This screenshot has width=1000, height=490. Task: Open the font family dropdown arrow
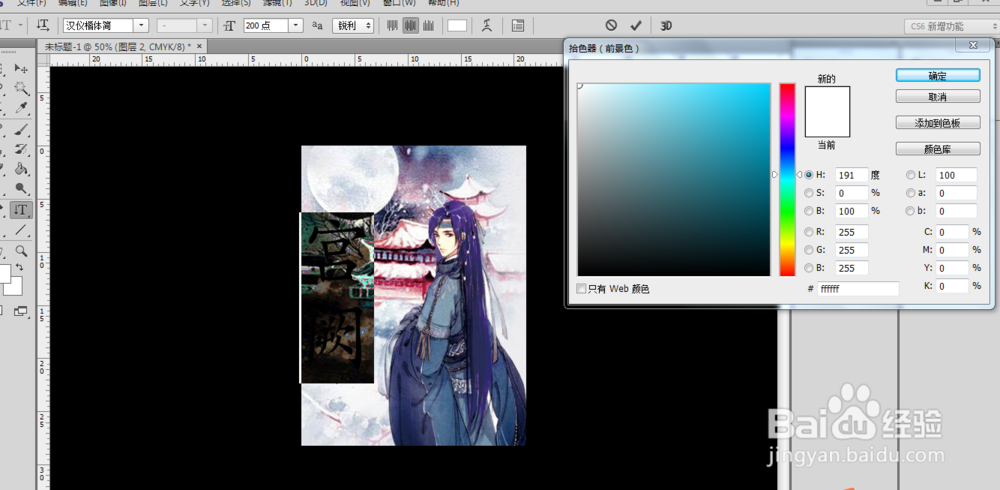pyautogui.click(x=141, y=26)
